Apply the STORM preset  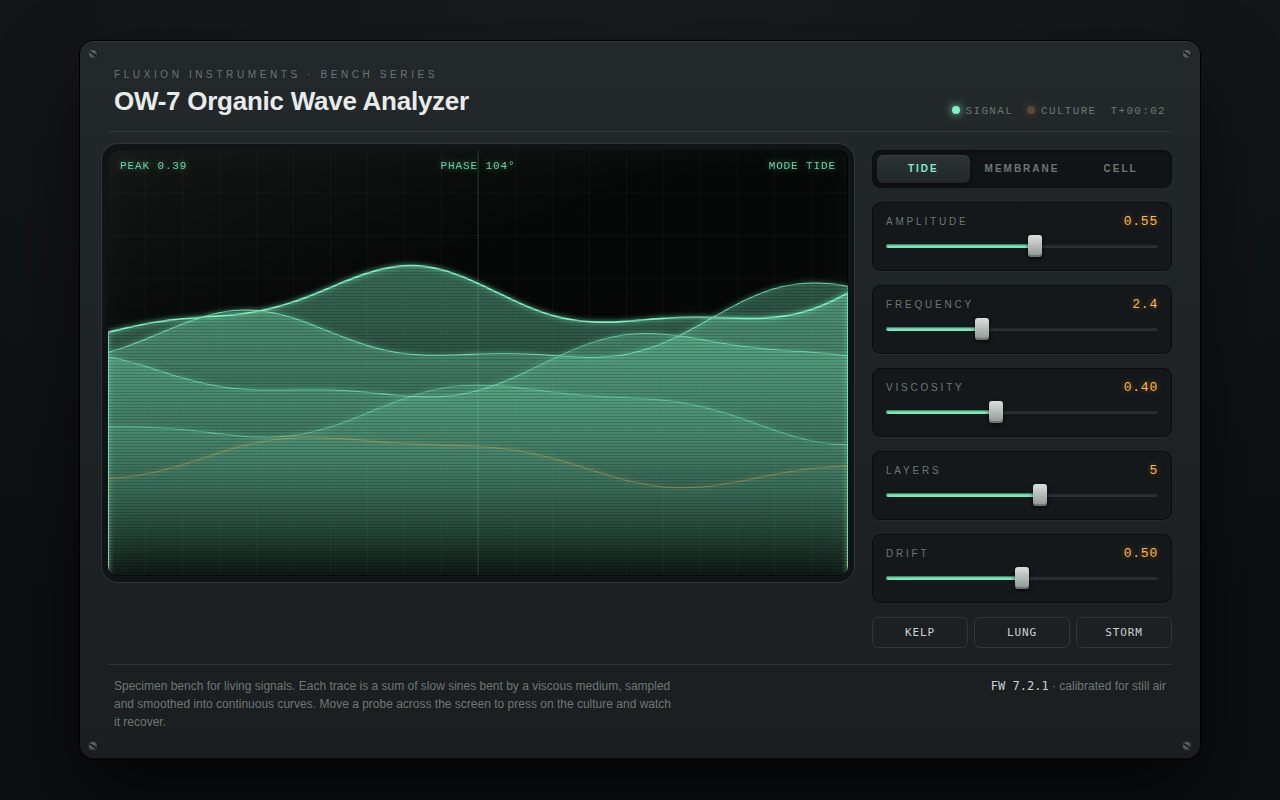click(1124, 632)
